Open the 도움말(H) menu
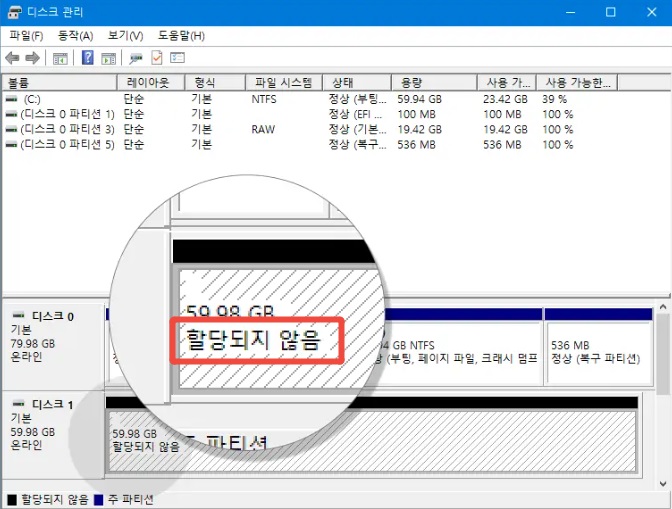672x509 pixels. click(181, 36)
